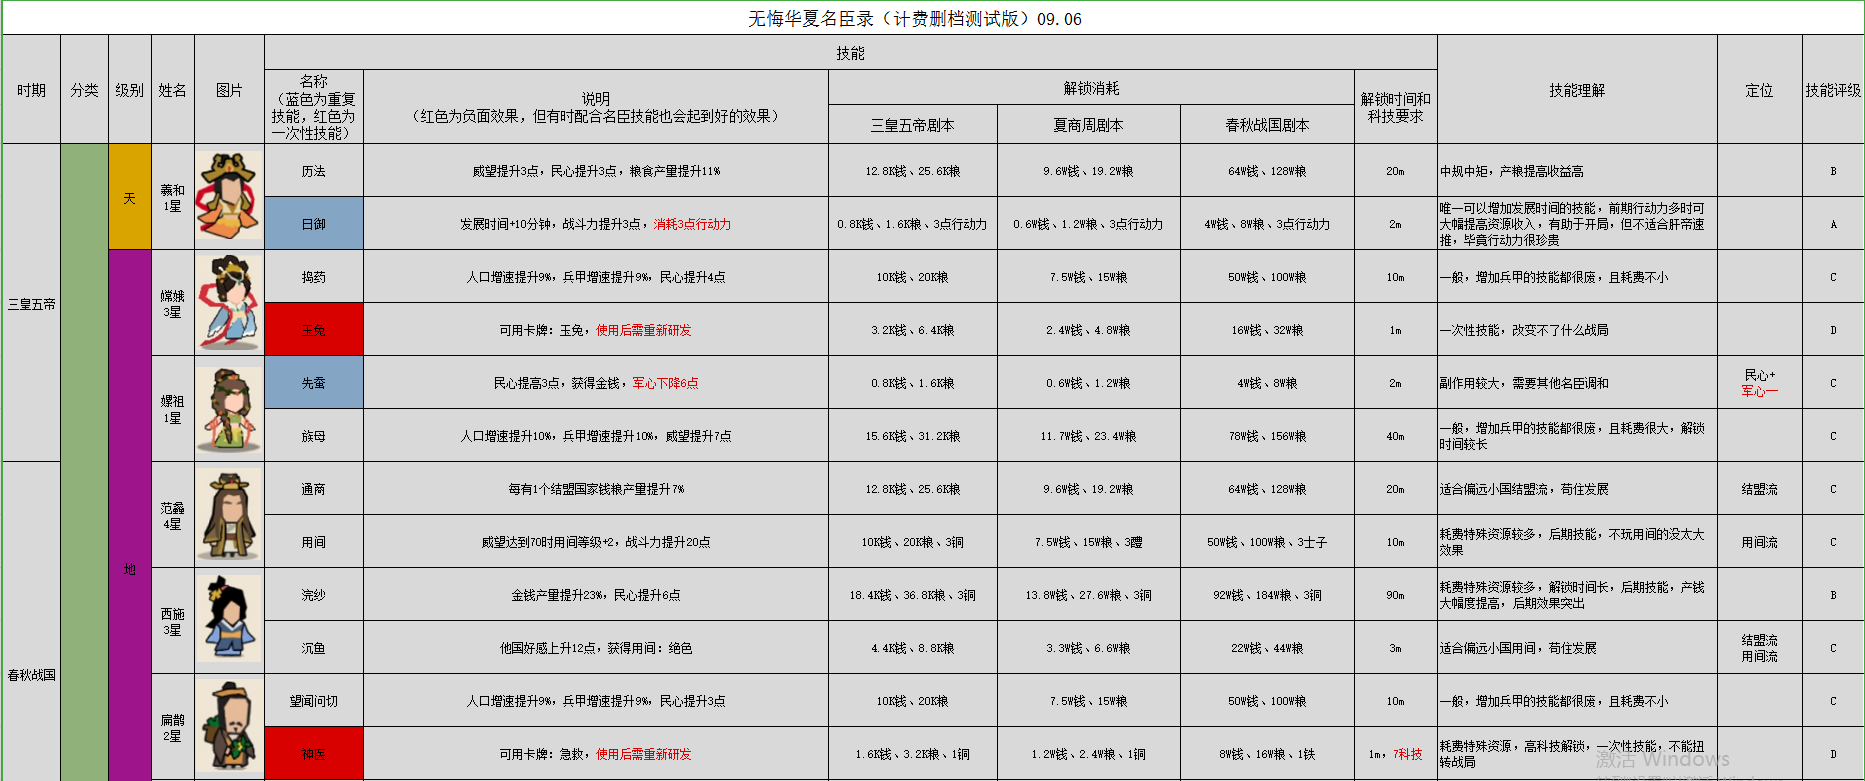The height and width of the screenshot is (781, 1865).
Task: Click the title 无悔华夏名臣录 cell
Action: pos(932,18)
